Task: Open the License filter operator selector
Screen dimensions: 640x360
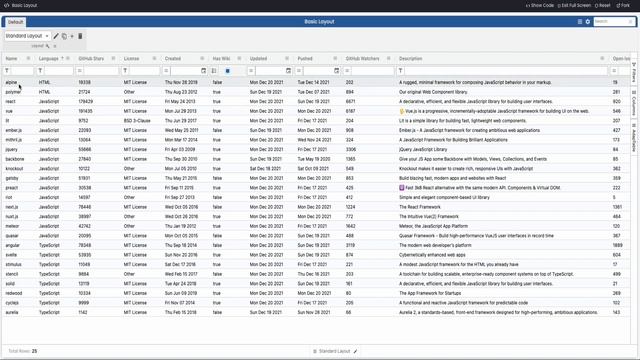Action: [x=125, y=71]
